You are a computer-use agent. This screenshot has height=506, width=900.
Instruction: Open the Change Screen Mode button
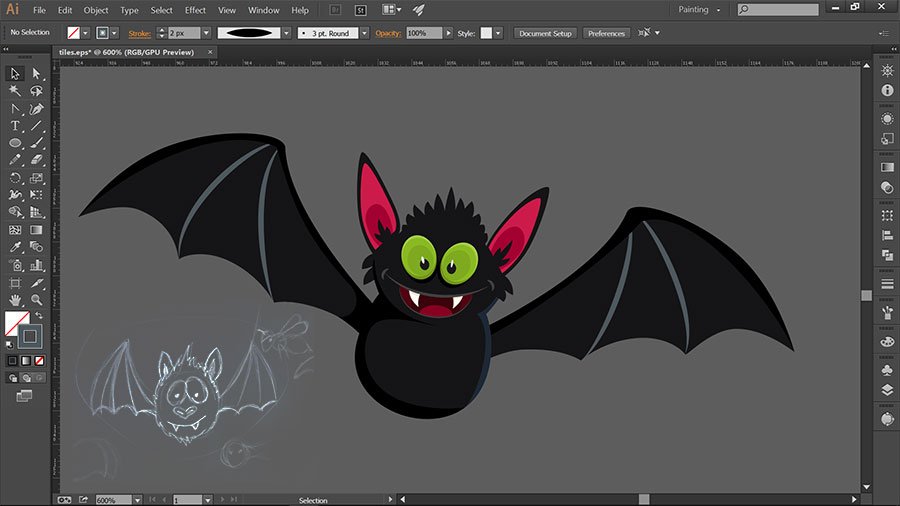pyautogui.click(x=24, y=396)
